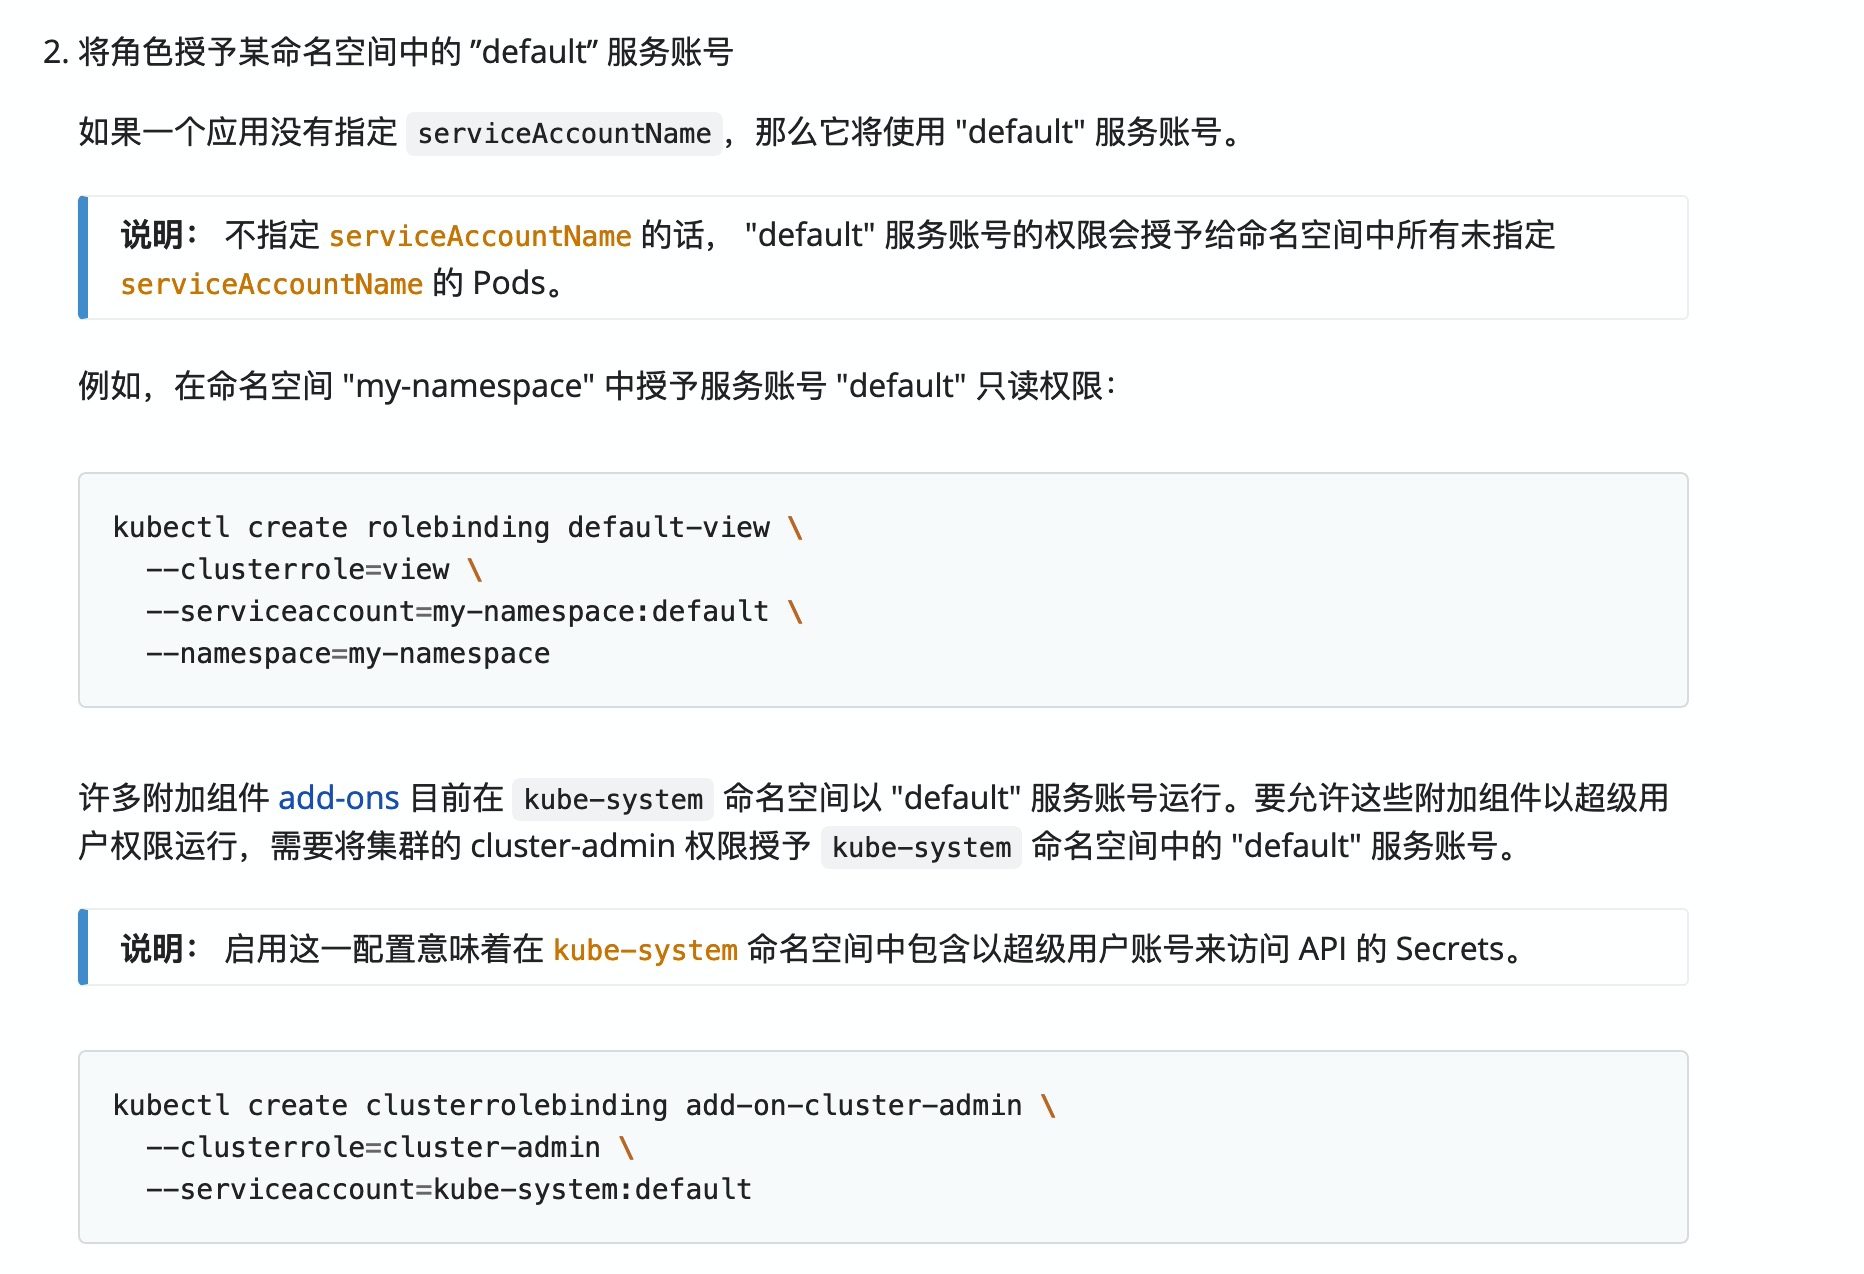Click the --clusterrole=view code line

pyautogui.click(x=314, y=569)
